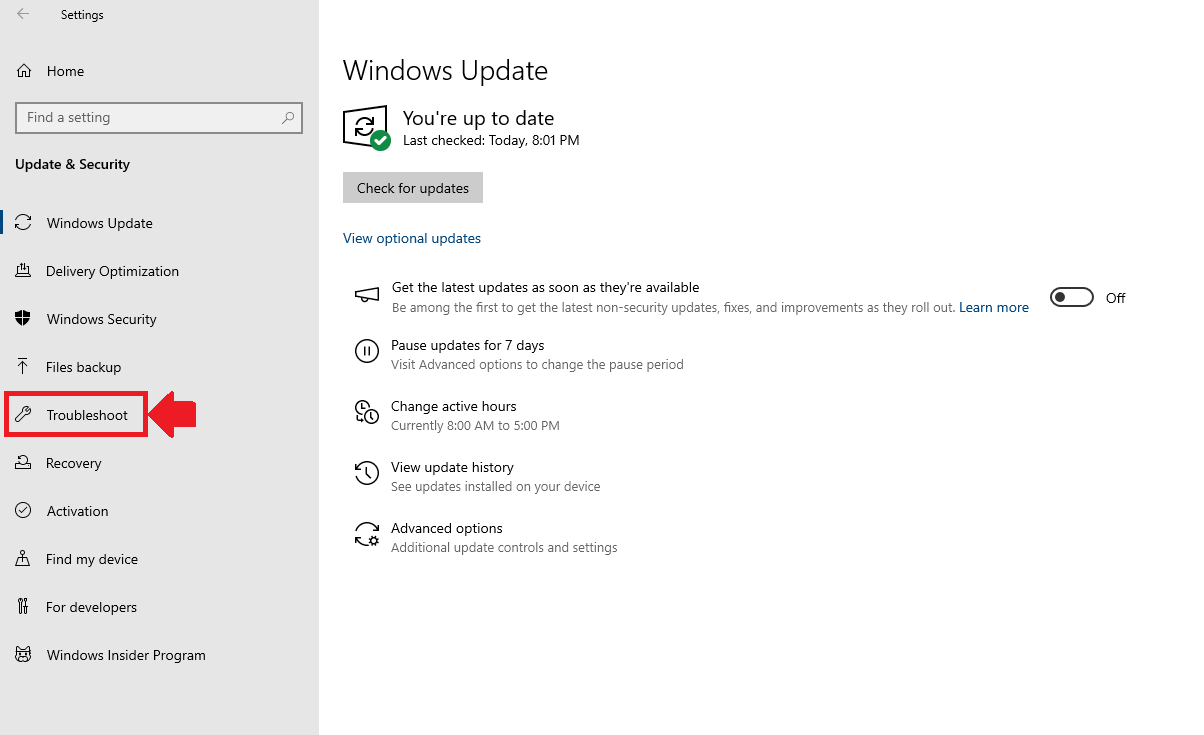The height and width of the screenshot is (735, 1204).
Task: Open View optional updates link
Action: [x=411, y=238]
